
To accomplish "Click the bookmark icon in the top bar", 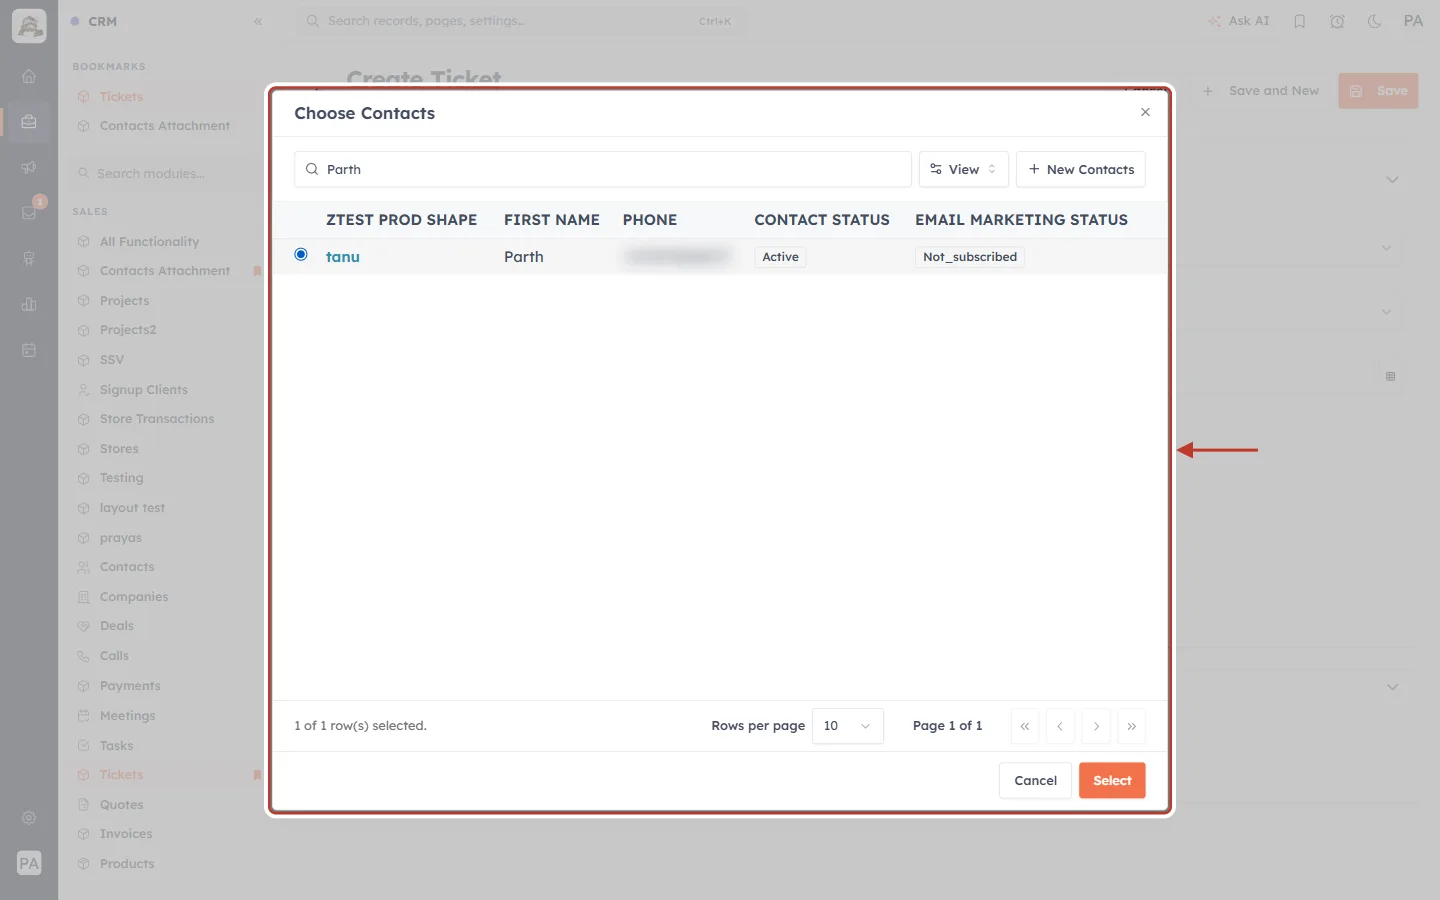I will coord(1299,21).
